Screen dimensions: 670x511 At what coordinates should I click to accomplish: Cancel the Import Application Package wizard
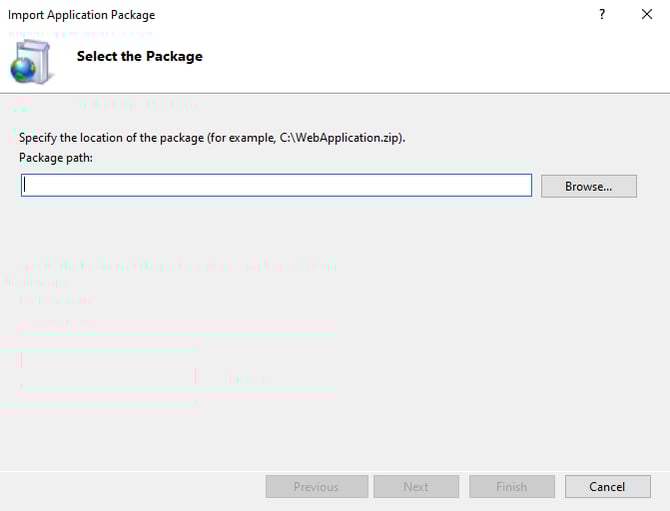click(x=608, y=487)
